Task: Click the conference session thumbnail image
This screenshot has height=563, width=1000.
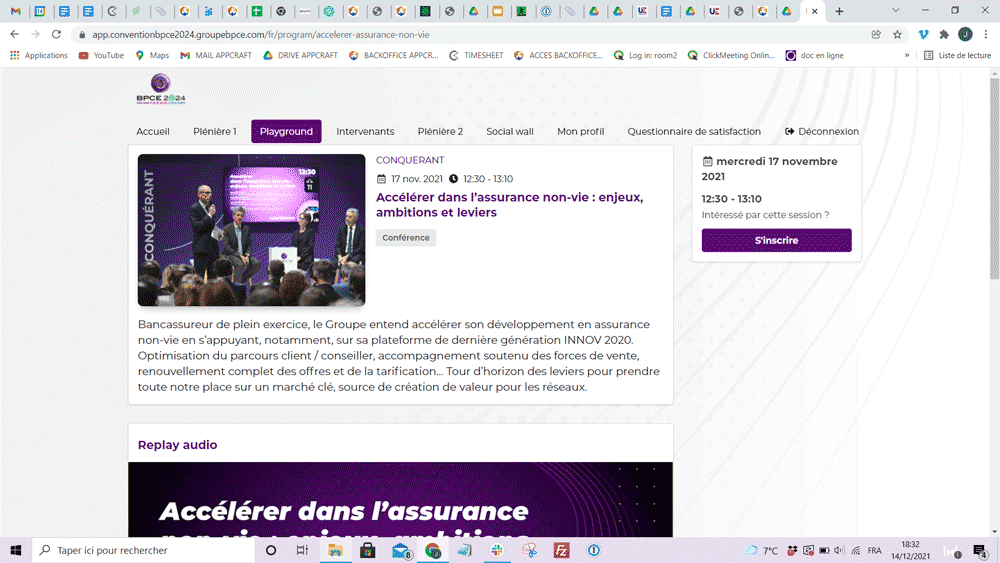Action: coord(251,230)
